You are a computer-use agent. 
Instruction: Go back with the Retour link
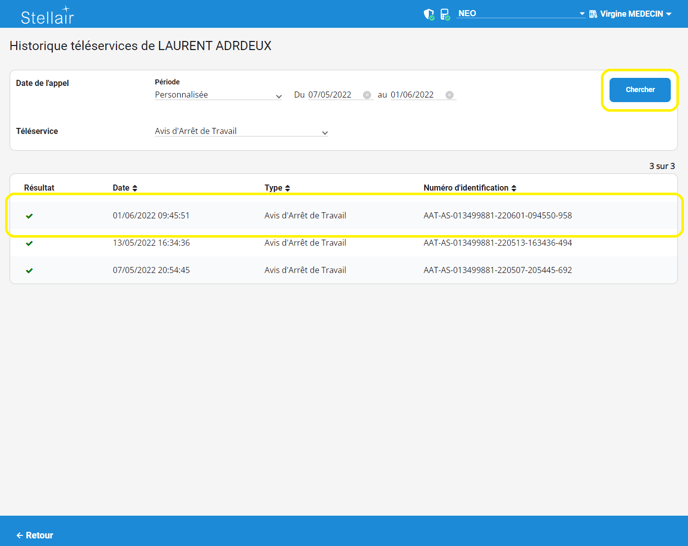tap(35, 535)
